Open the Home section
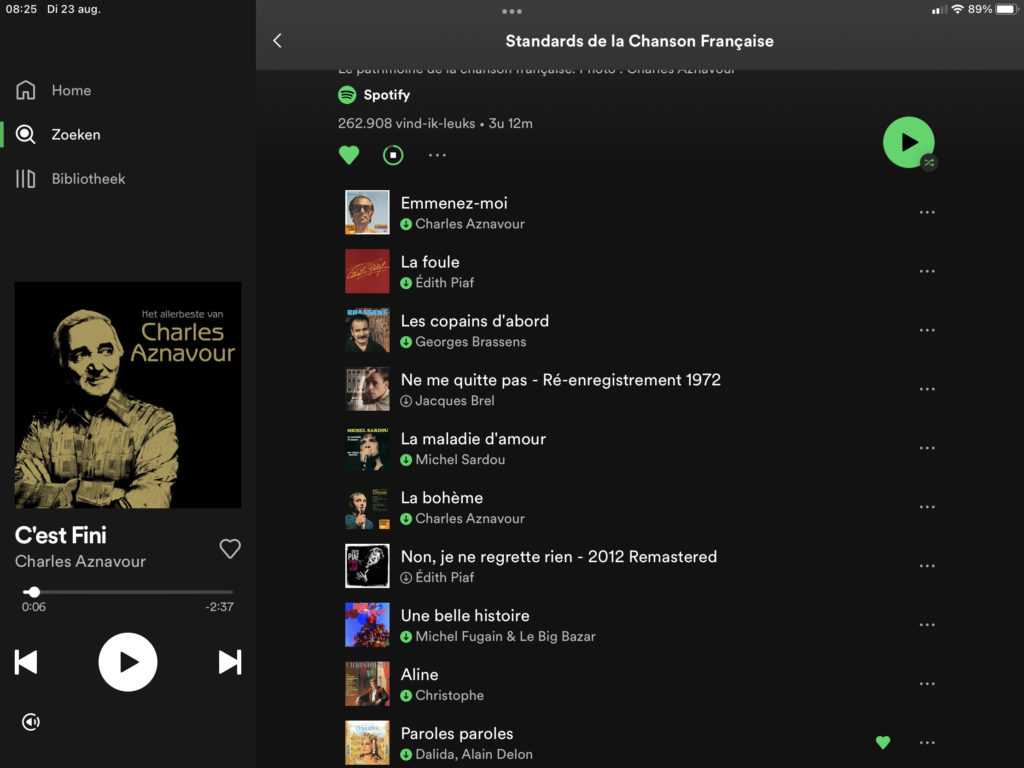The image size is (1024, 768). (54, 90)
